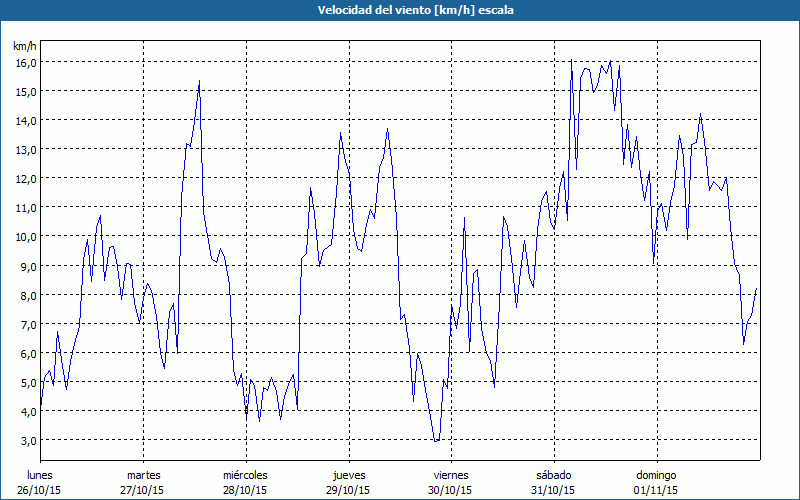Select the 16,0 y-axis tick label
Image resolution: width=800 pixels, height=500 pixels.
pos(25,62)
